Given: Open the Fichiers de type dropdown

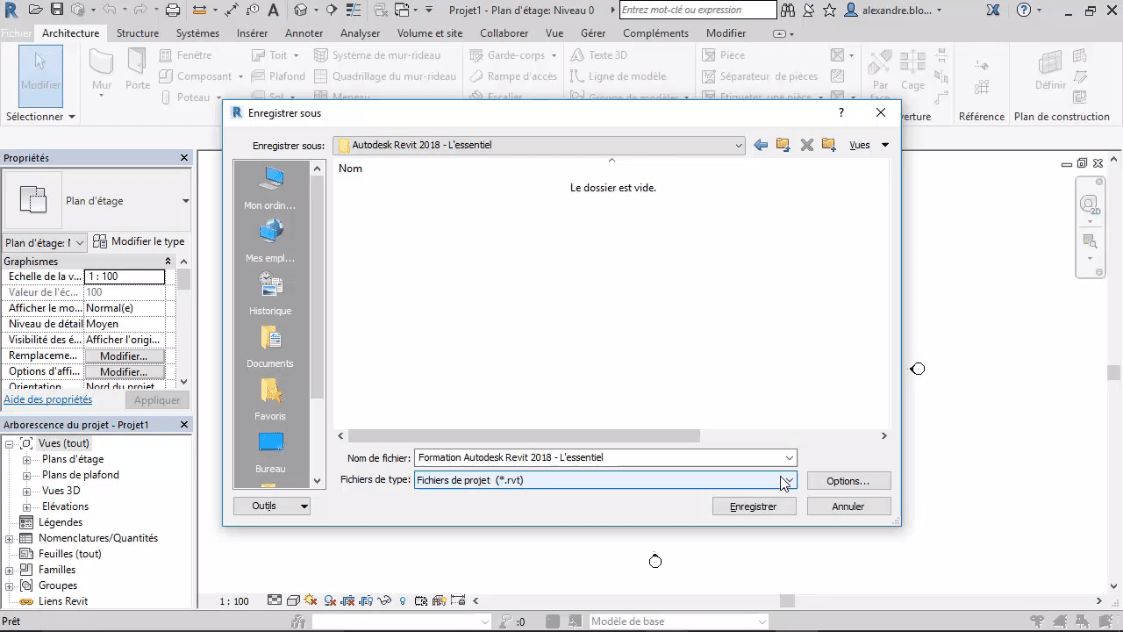Looking at the screenshot, I should [788, 480].
